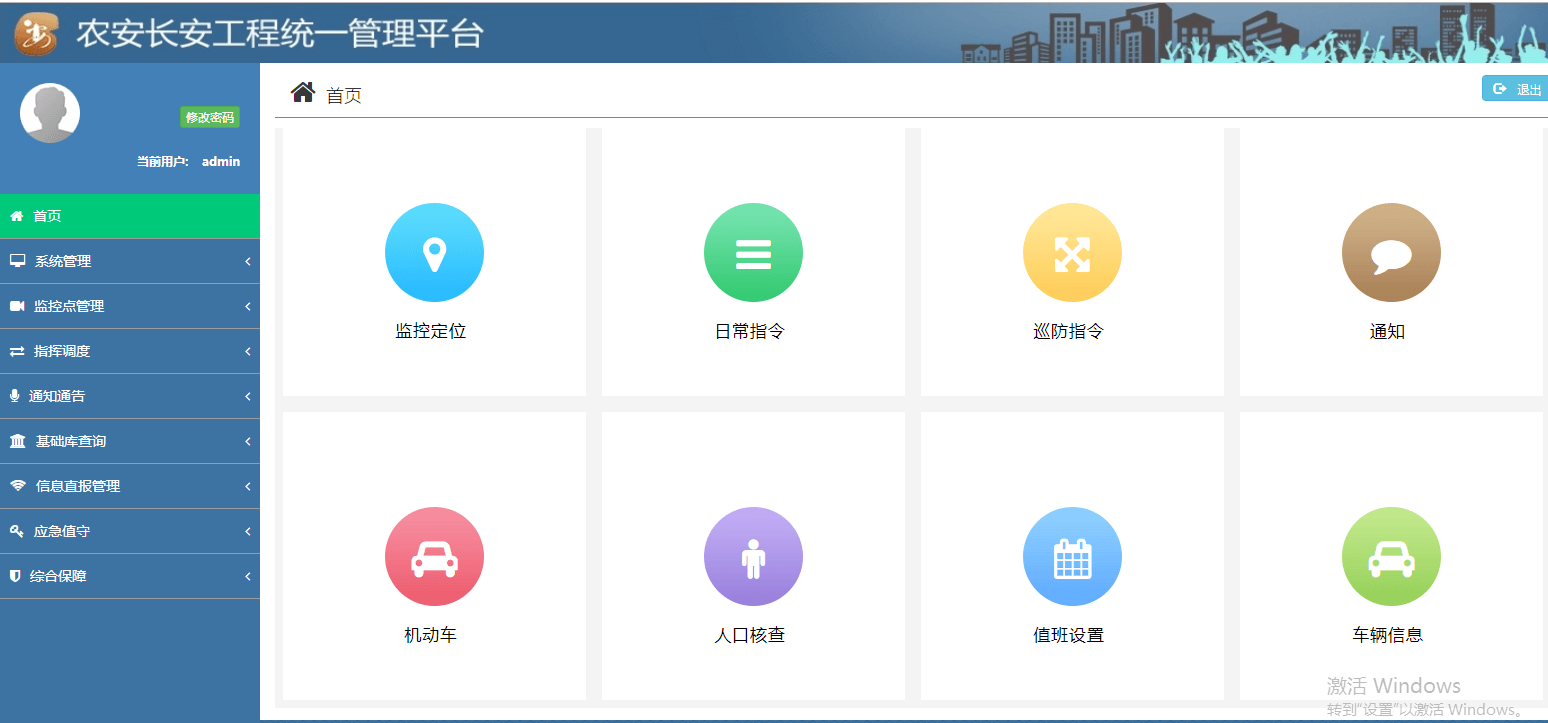
Task: Click the shield icon beside 综合保障
Action: [x=15, y=576]
